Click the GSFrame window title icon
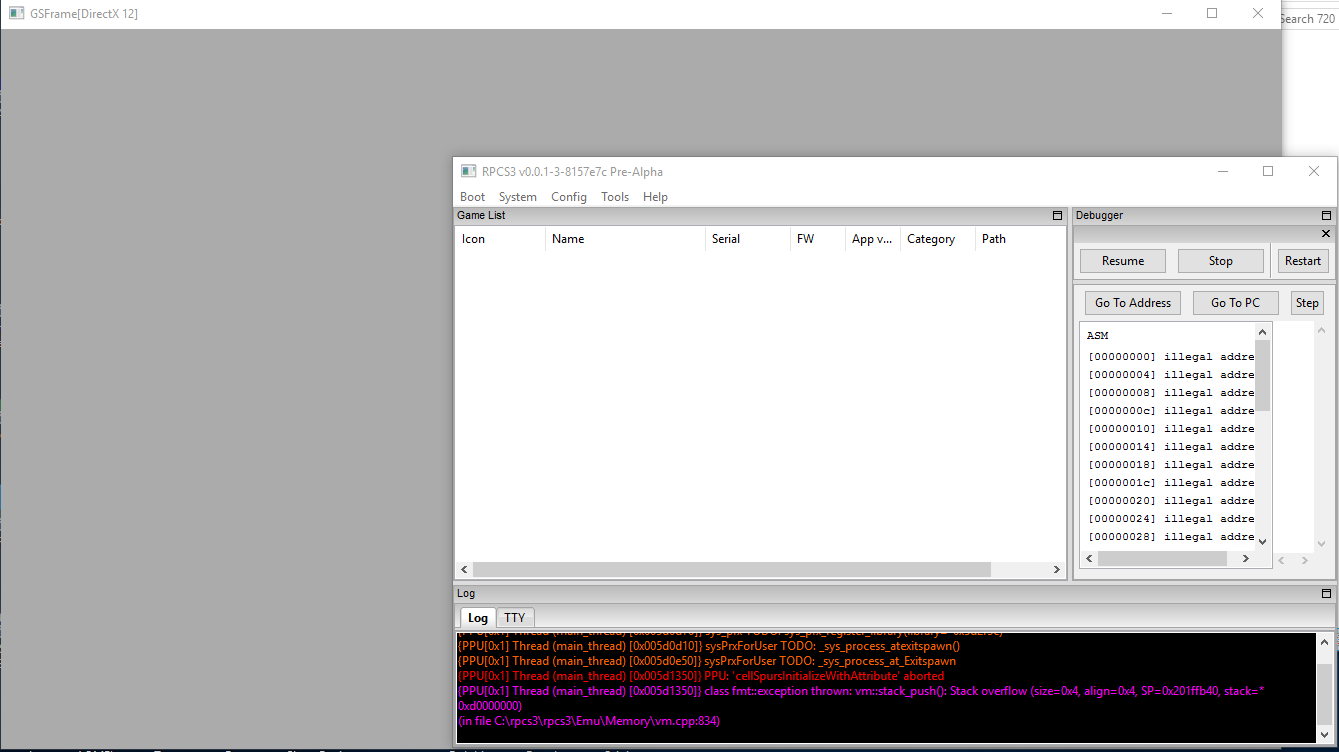The image size is (1339, 752). pyautogui.click(x=16, y=13)
